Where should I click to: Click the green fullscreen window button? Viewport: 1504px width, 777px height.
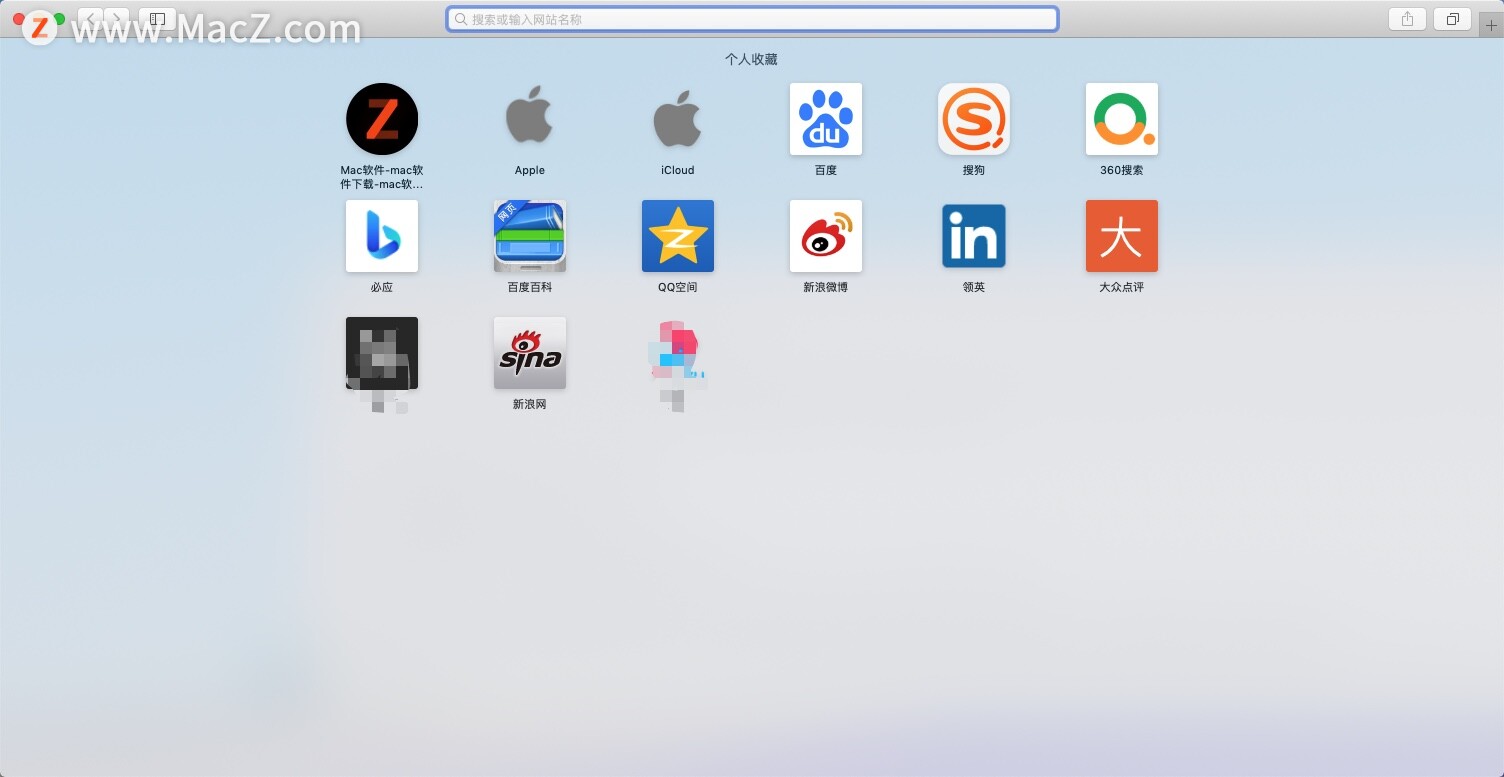pos(59,19)
